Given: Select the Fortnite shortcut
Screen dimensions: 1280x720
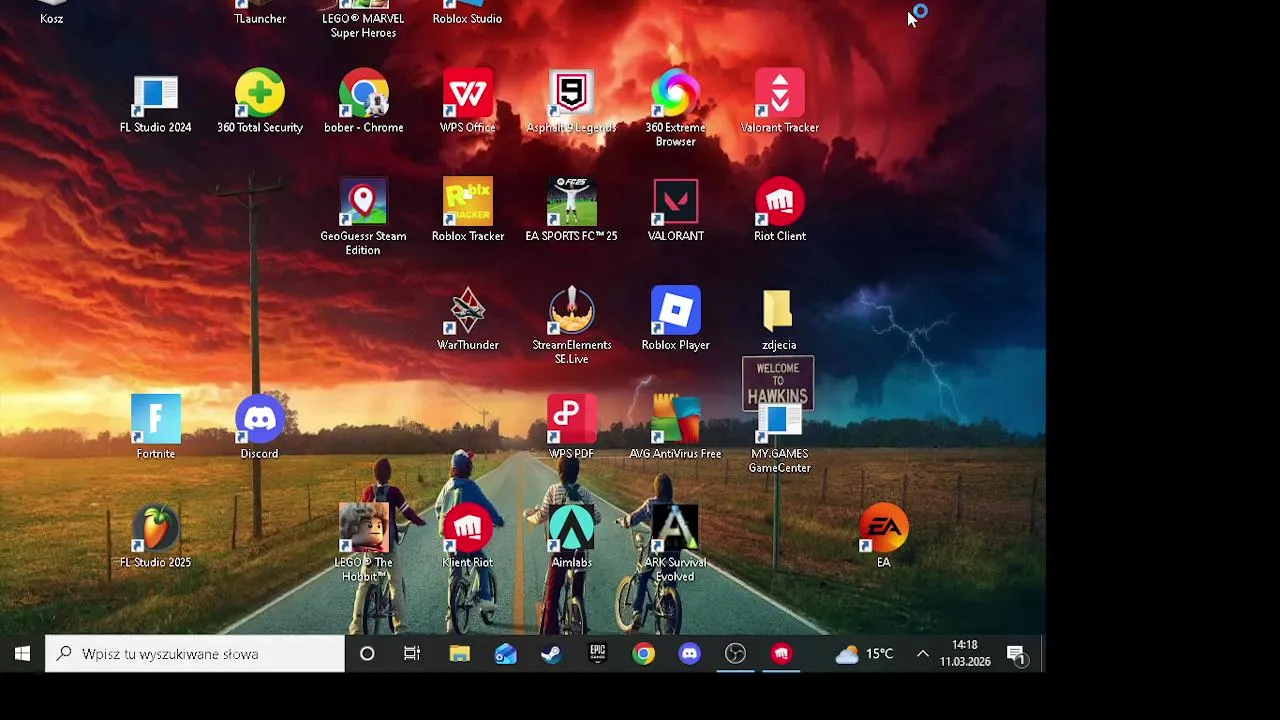Looking at the screenshot, I should click(x=155, y=428).
